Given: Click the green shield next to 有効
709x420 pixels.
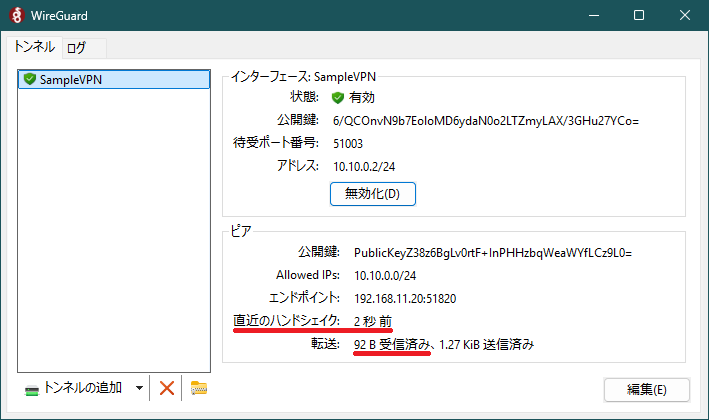Looking at the screenshot, I should pos(338,98).
